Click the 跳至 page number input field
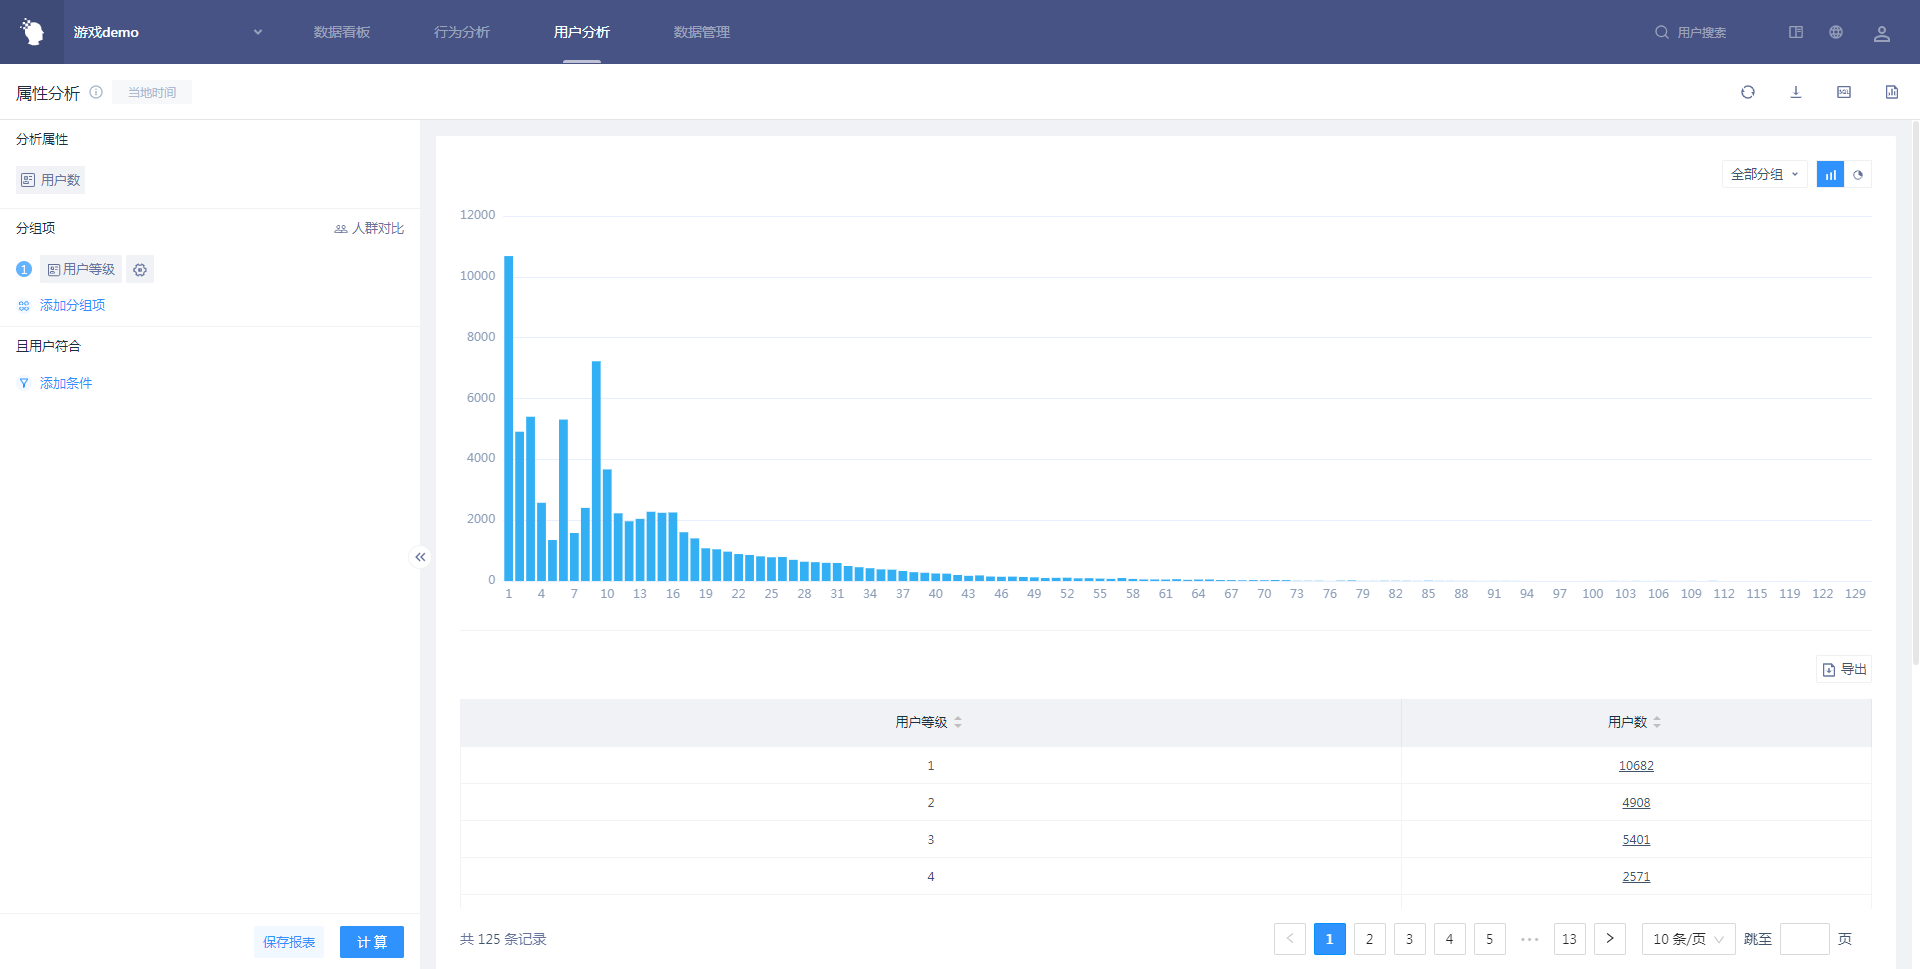The image size is (1920, 969). (1804, 939)
